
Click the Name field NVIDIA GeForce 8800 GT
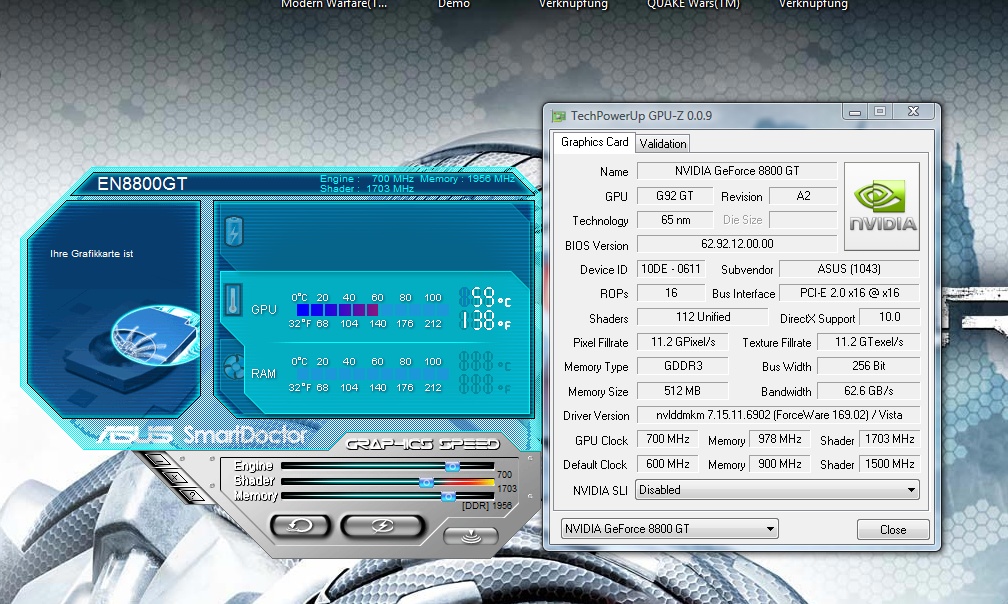pos(737,171)
